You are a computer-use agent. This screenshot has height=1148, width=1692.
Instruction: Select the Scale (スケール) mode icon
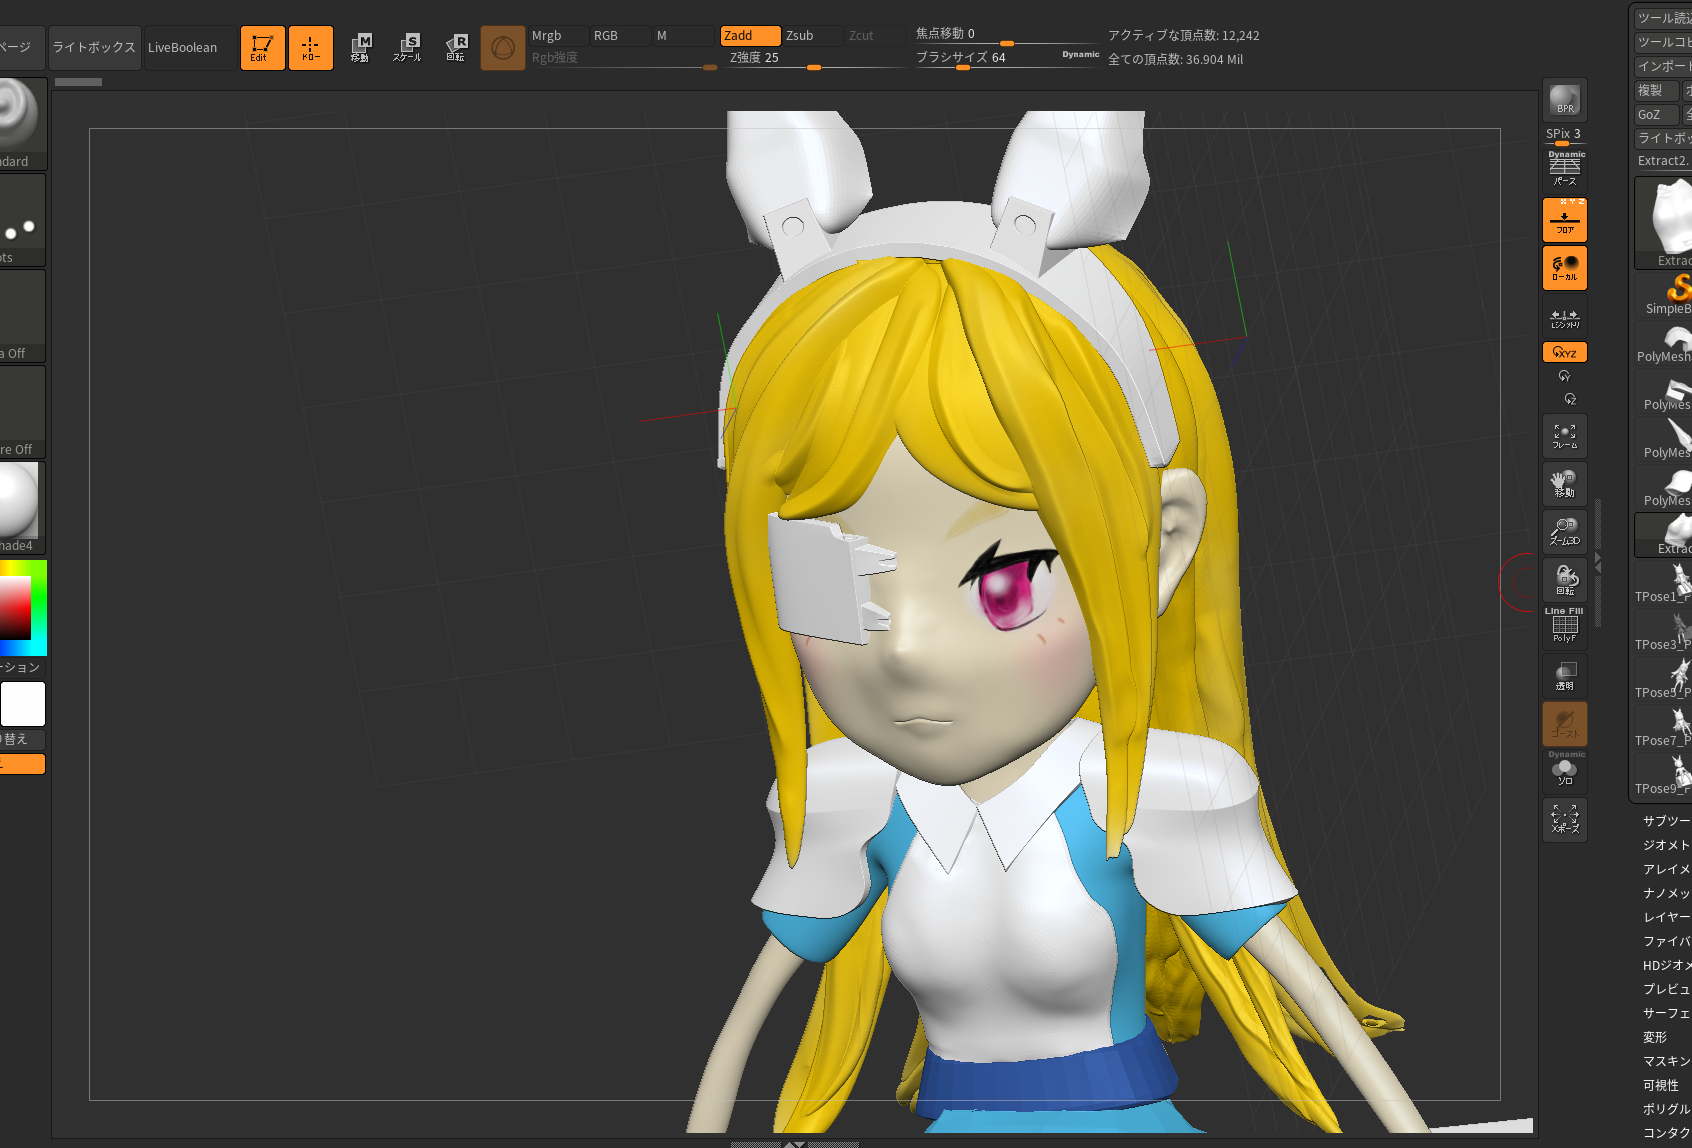407,48
